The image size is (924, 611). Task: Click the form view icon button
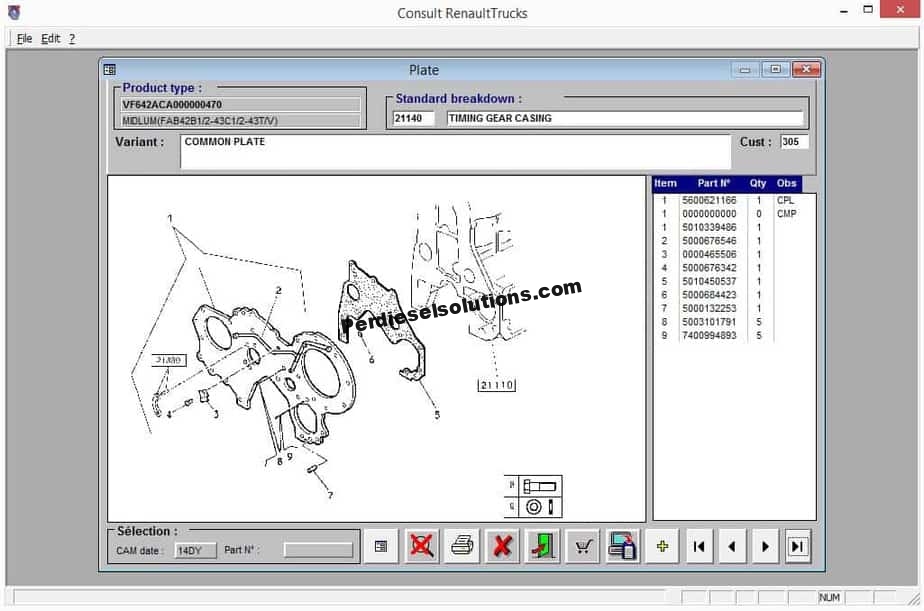pos(381,546)
